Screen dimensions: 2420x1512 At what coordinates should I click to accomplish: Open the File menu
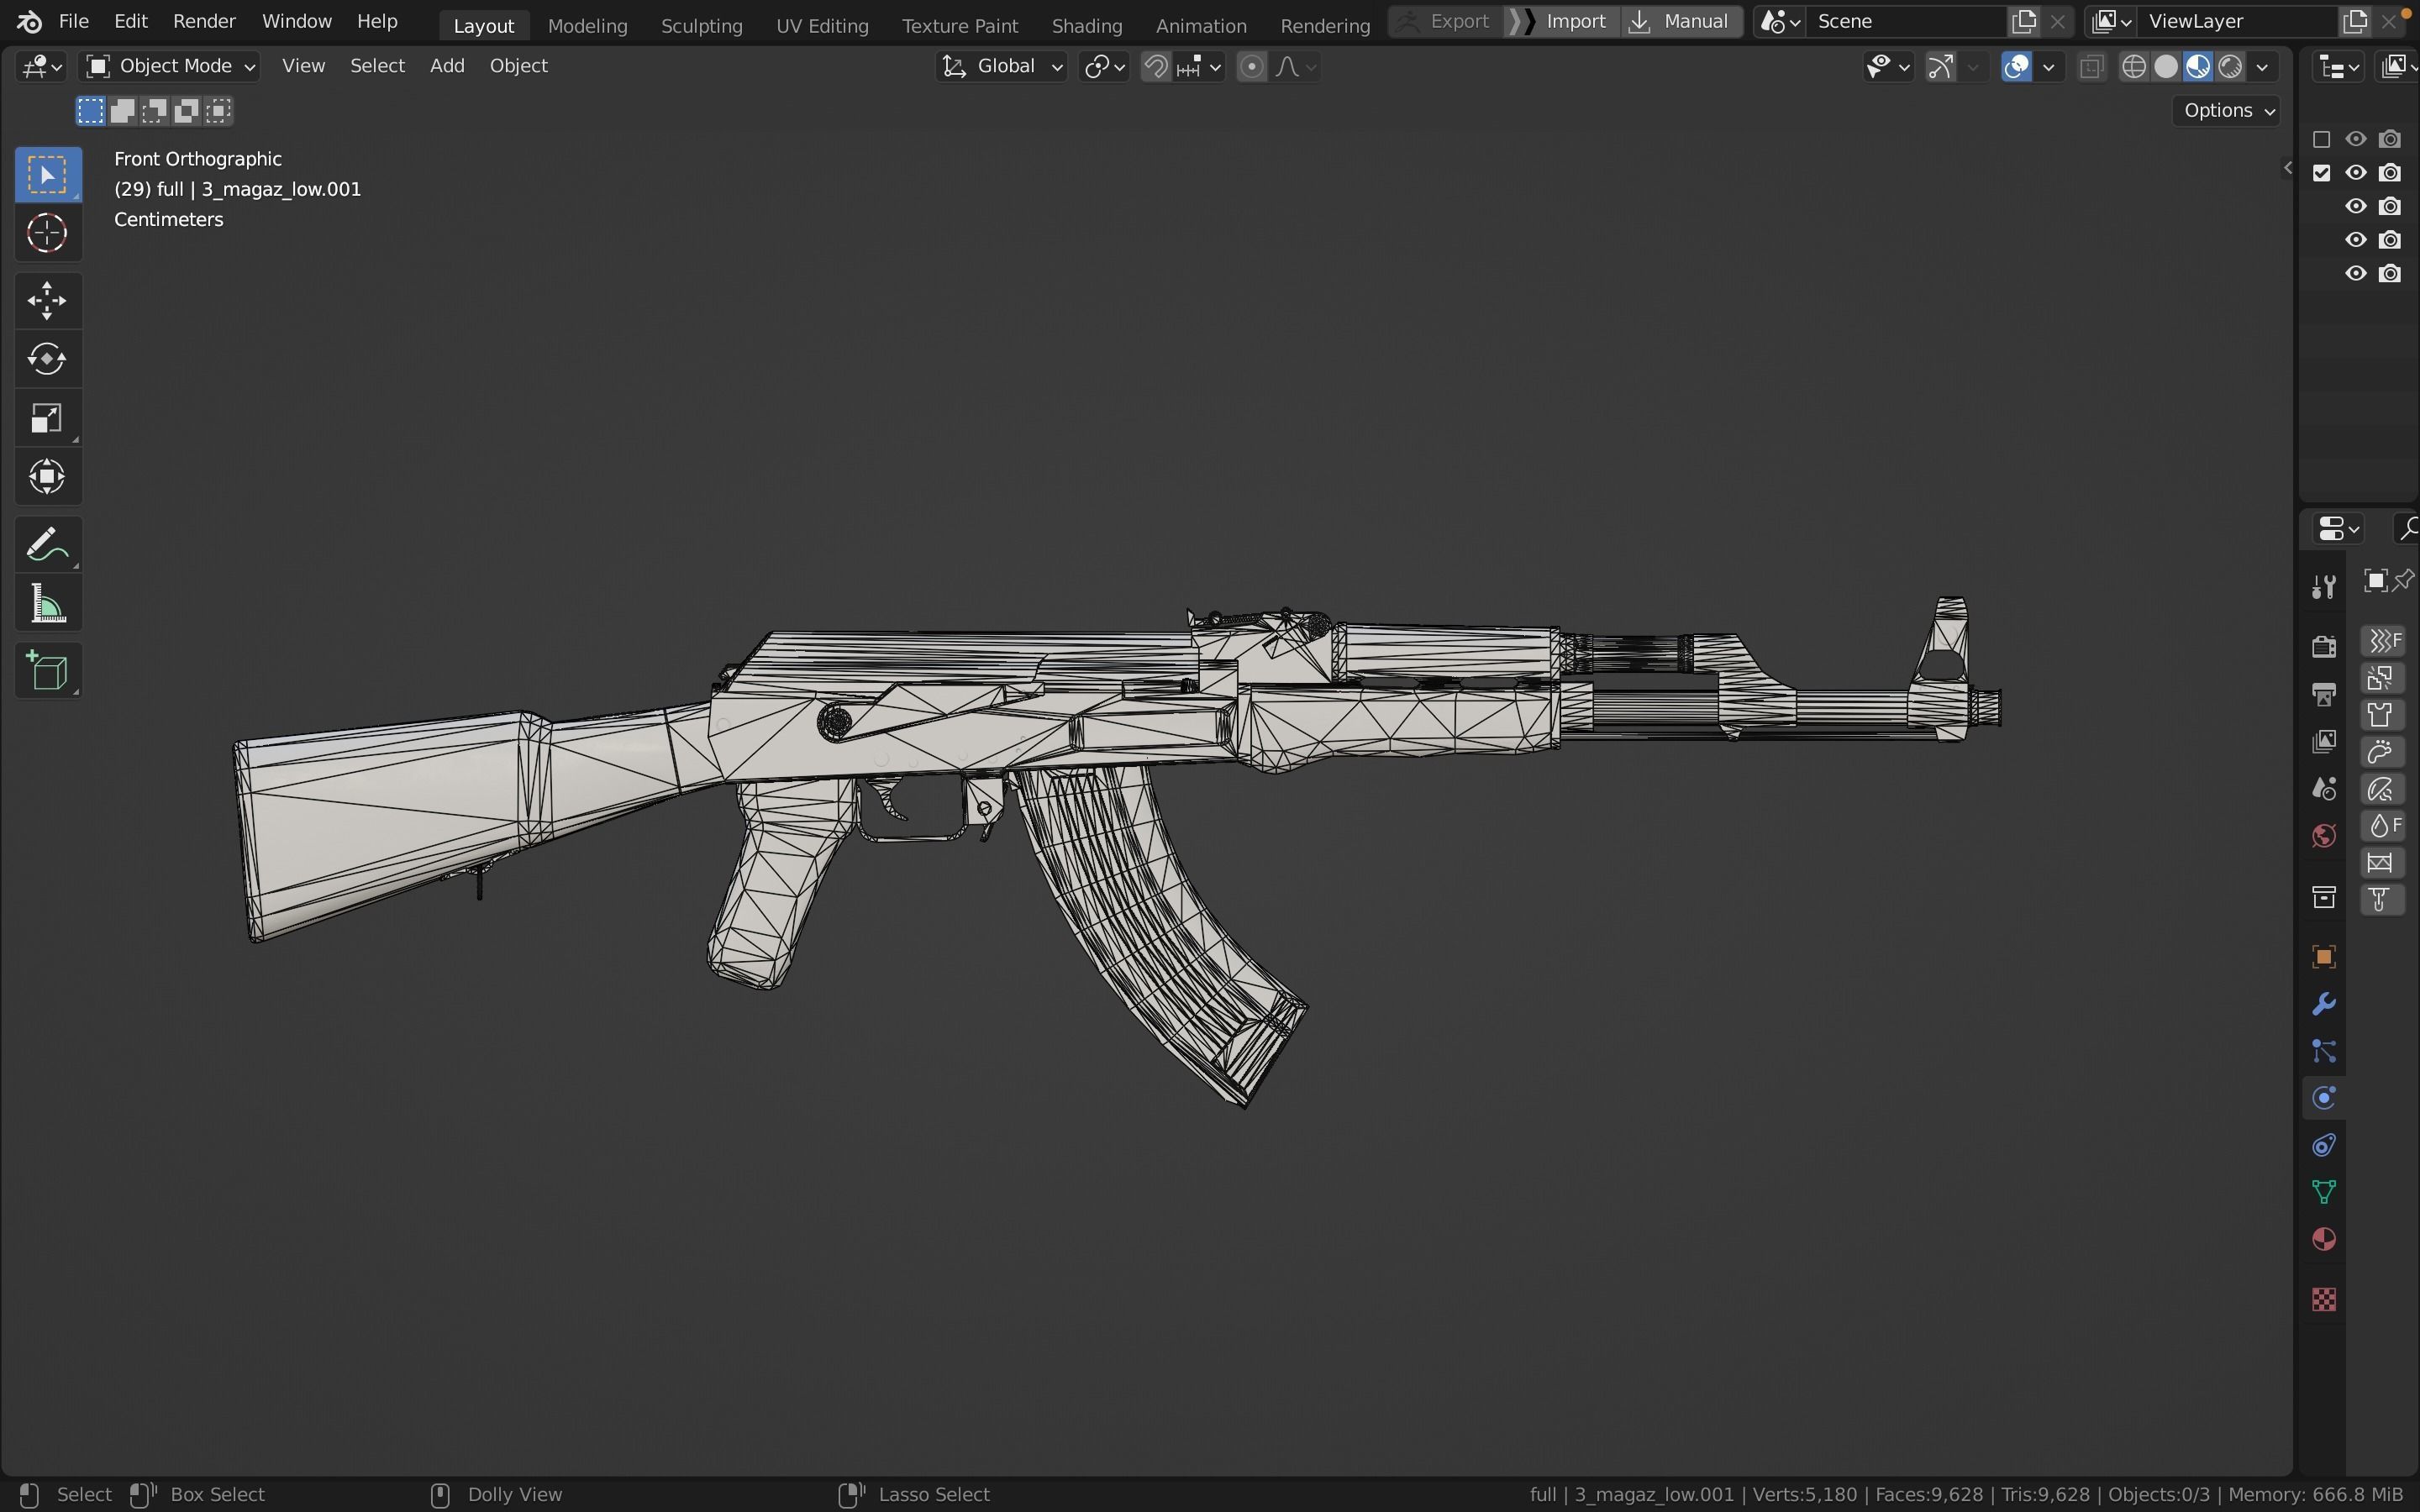tap(74, 21)
